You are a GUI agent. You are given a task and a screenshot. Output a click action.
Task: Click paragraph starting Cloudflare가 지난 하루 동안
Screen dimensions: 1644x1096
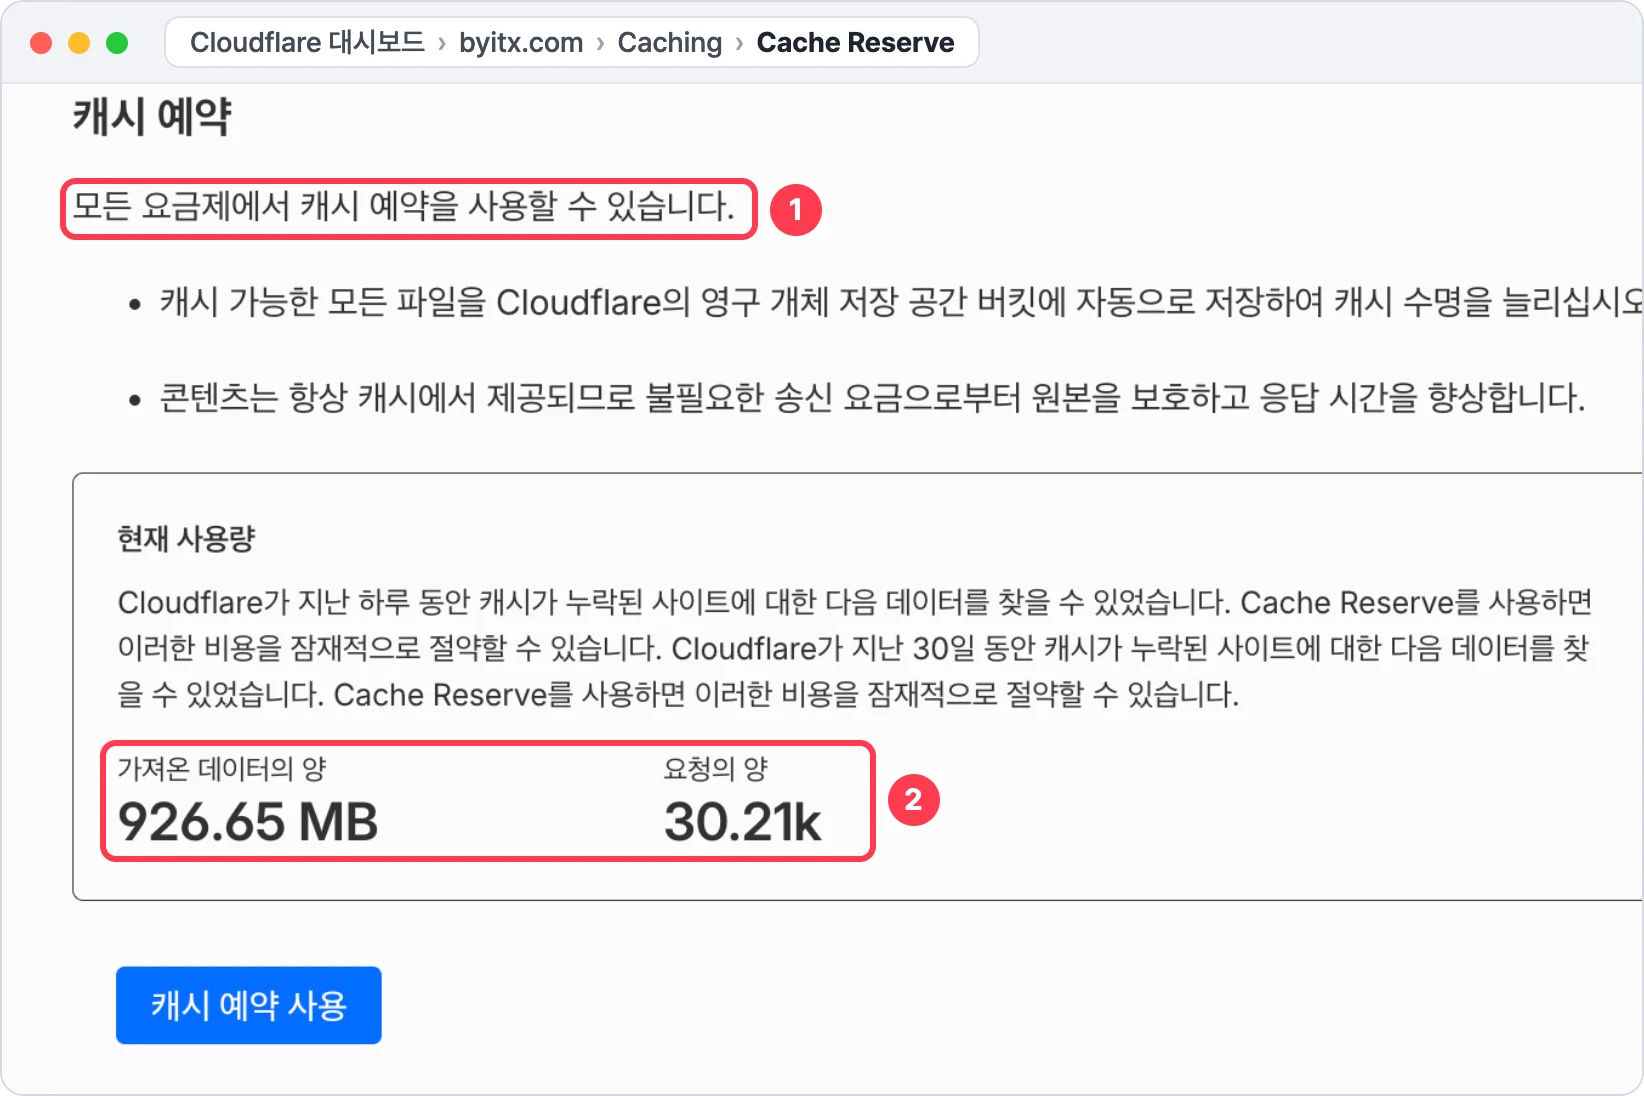(855, 648)
